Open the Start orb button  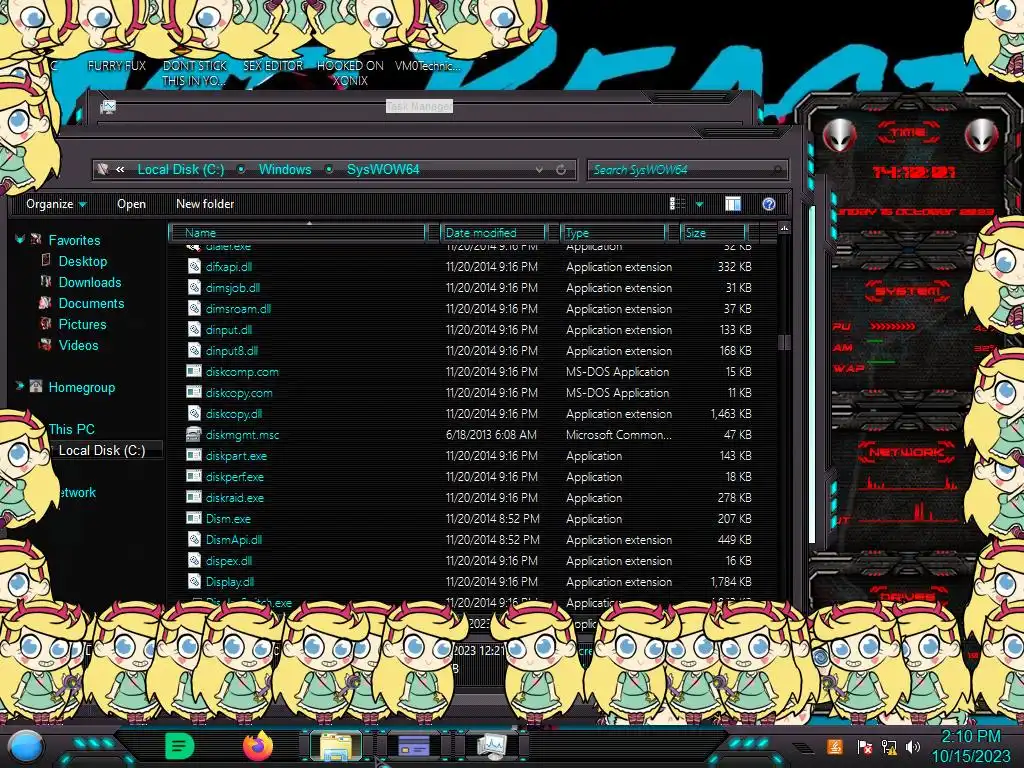click(x=25, y=747)
